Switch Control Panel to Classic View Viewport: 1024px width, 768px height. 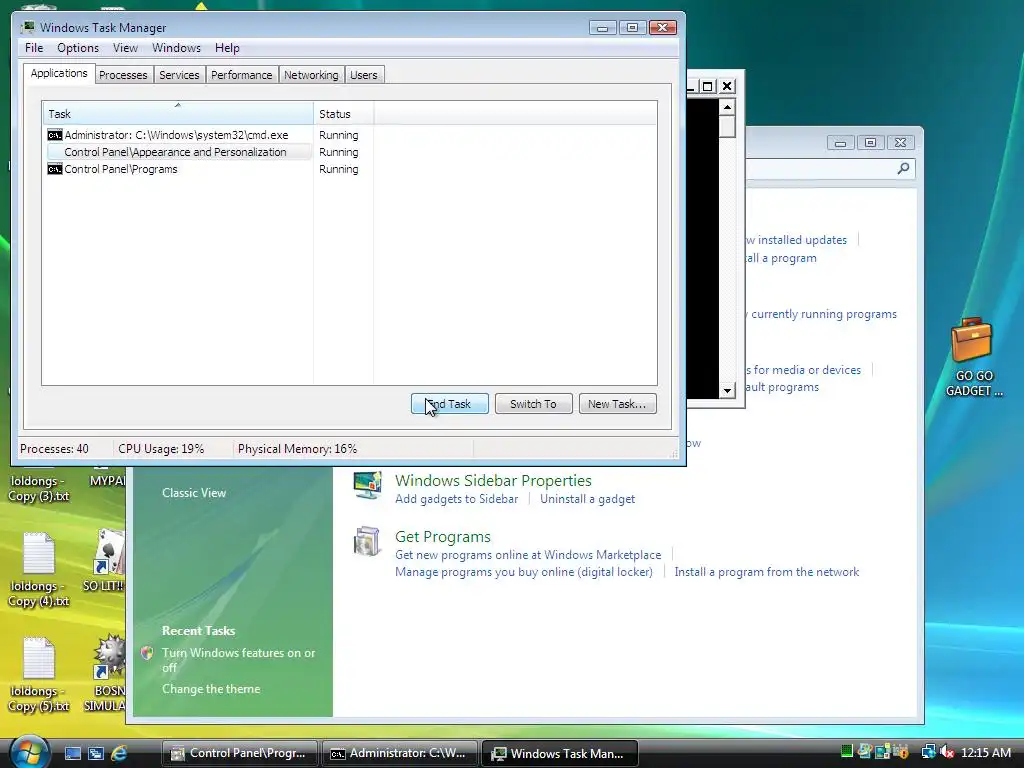click(194, 493)
